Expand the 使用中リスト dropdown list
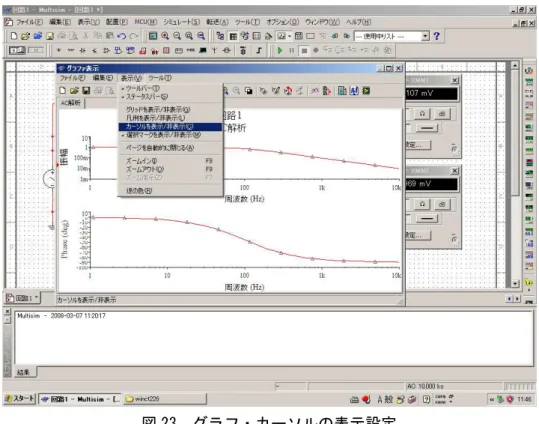This screenshot has width=539, height=424. (426, 36)
